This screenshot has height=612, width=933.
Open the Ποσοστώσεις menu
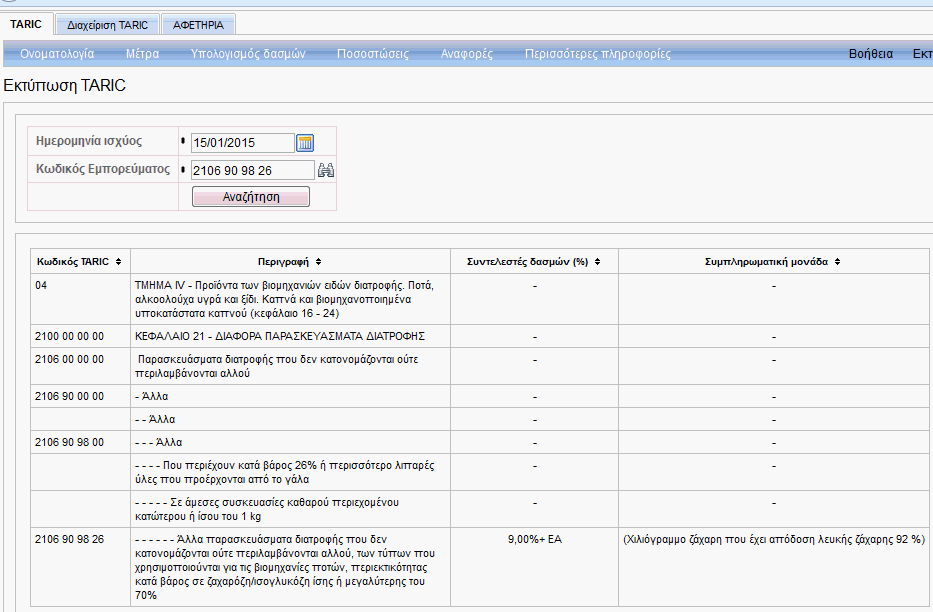point(373,54)
